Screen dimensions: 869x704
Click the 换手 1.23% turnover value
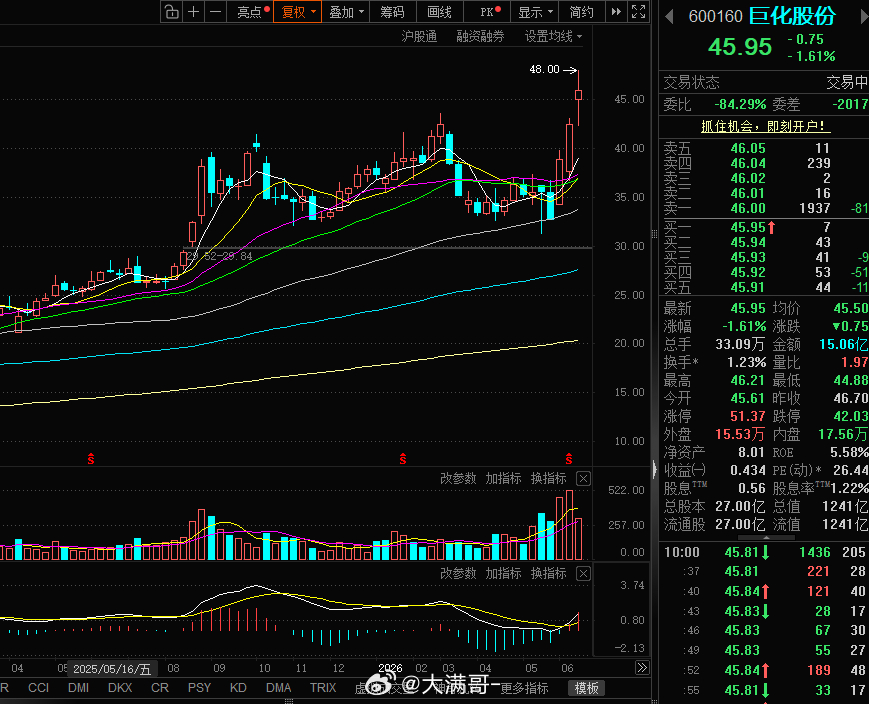pos(747,363)
